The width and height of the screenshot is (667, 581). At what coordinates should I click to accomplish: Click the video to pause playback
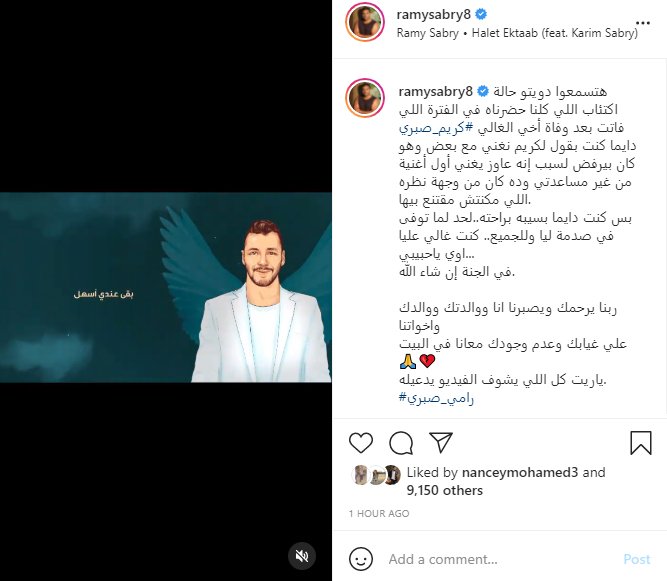tap(166, 287)
